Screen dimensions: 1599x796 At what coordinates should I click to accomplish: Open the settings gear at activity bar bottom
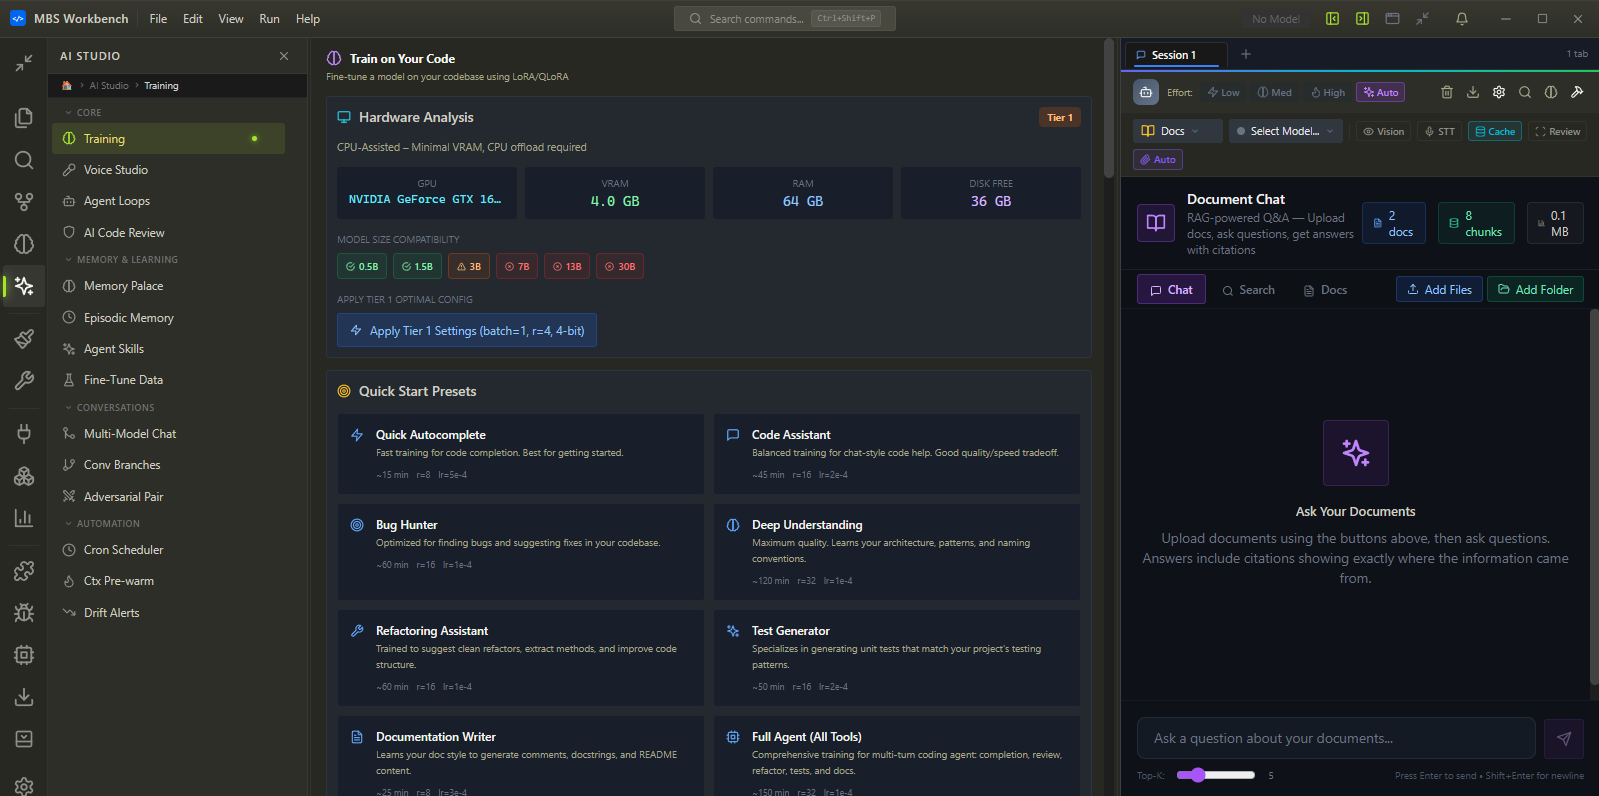coord(24,786)
